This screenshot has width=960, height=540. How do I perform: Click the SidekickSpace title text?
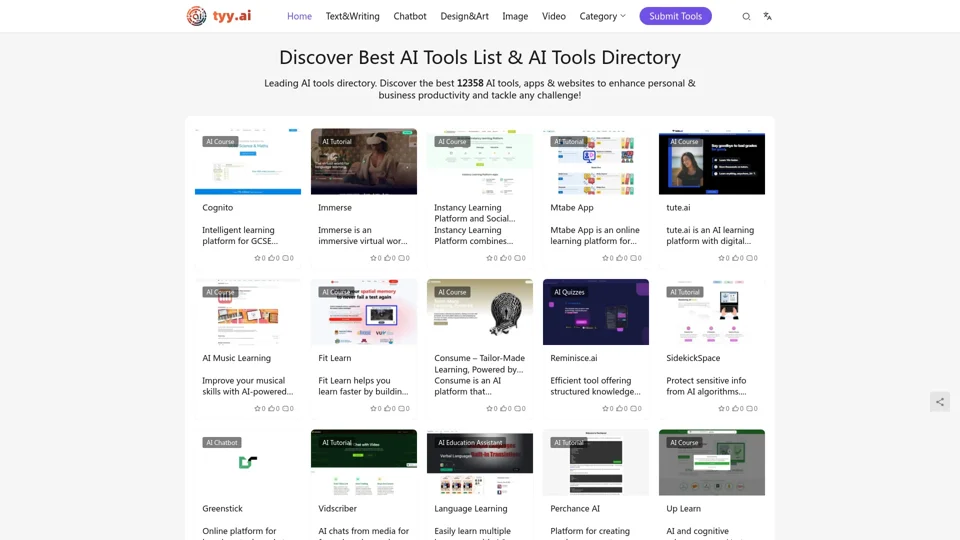[693, 358]
